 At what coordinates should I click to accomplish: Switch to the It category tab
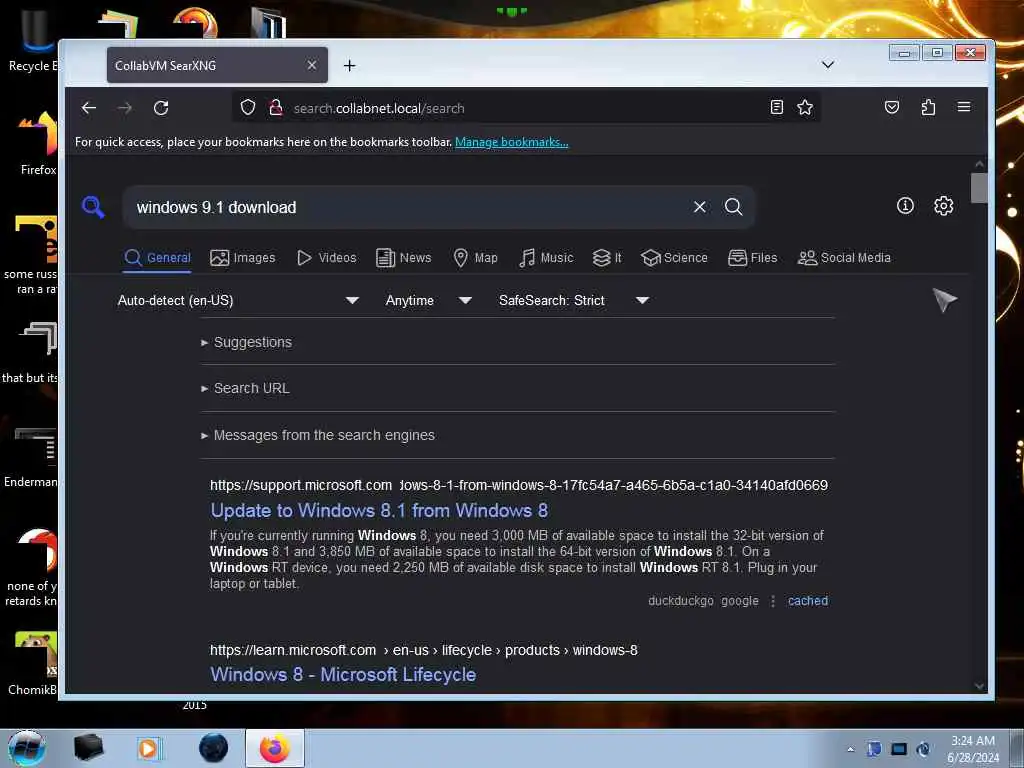[607, 258]
